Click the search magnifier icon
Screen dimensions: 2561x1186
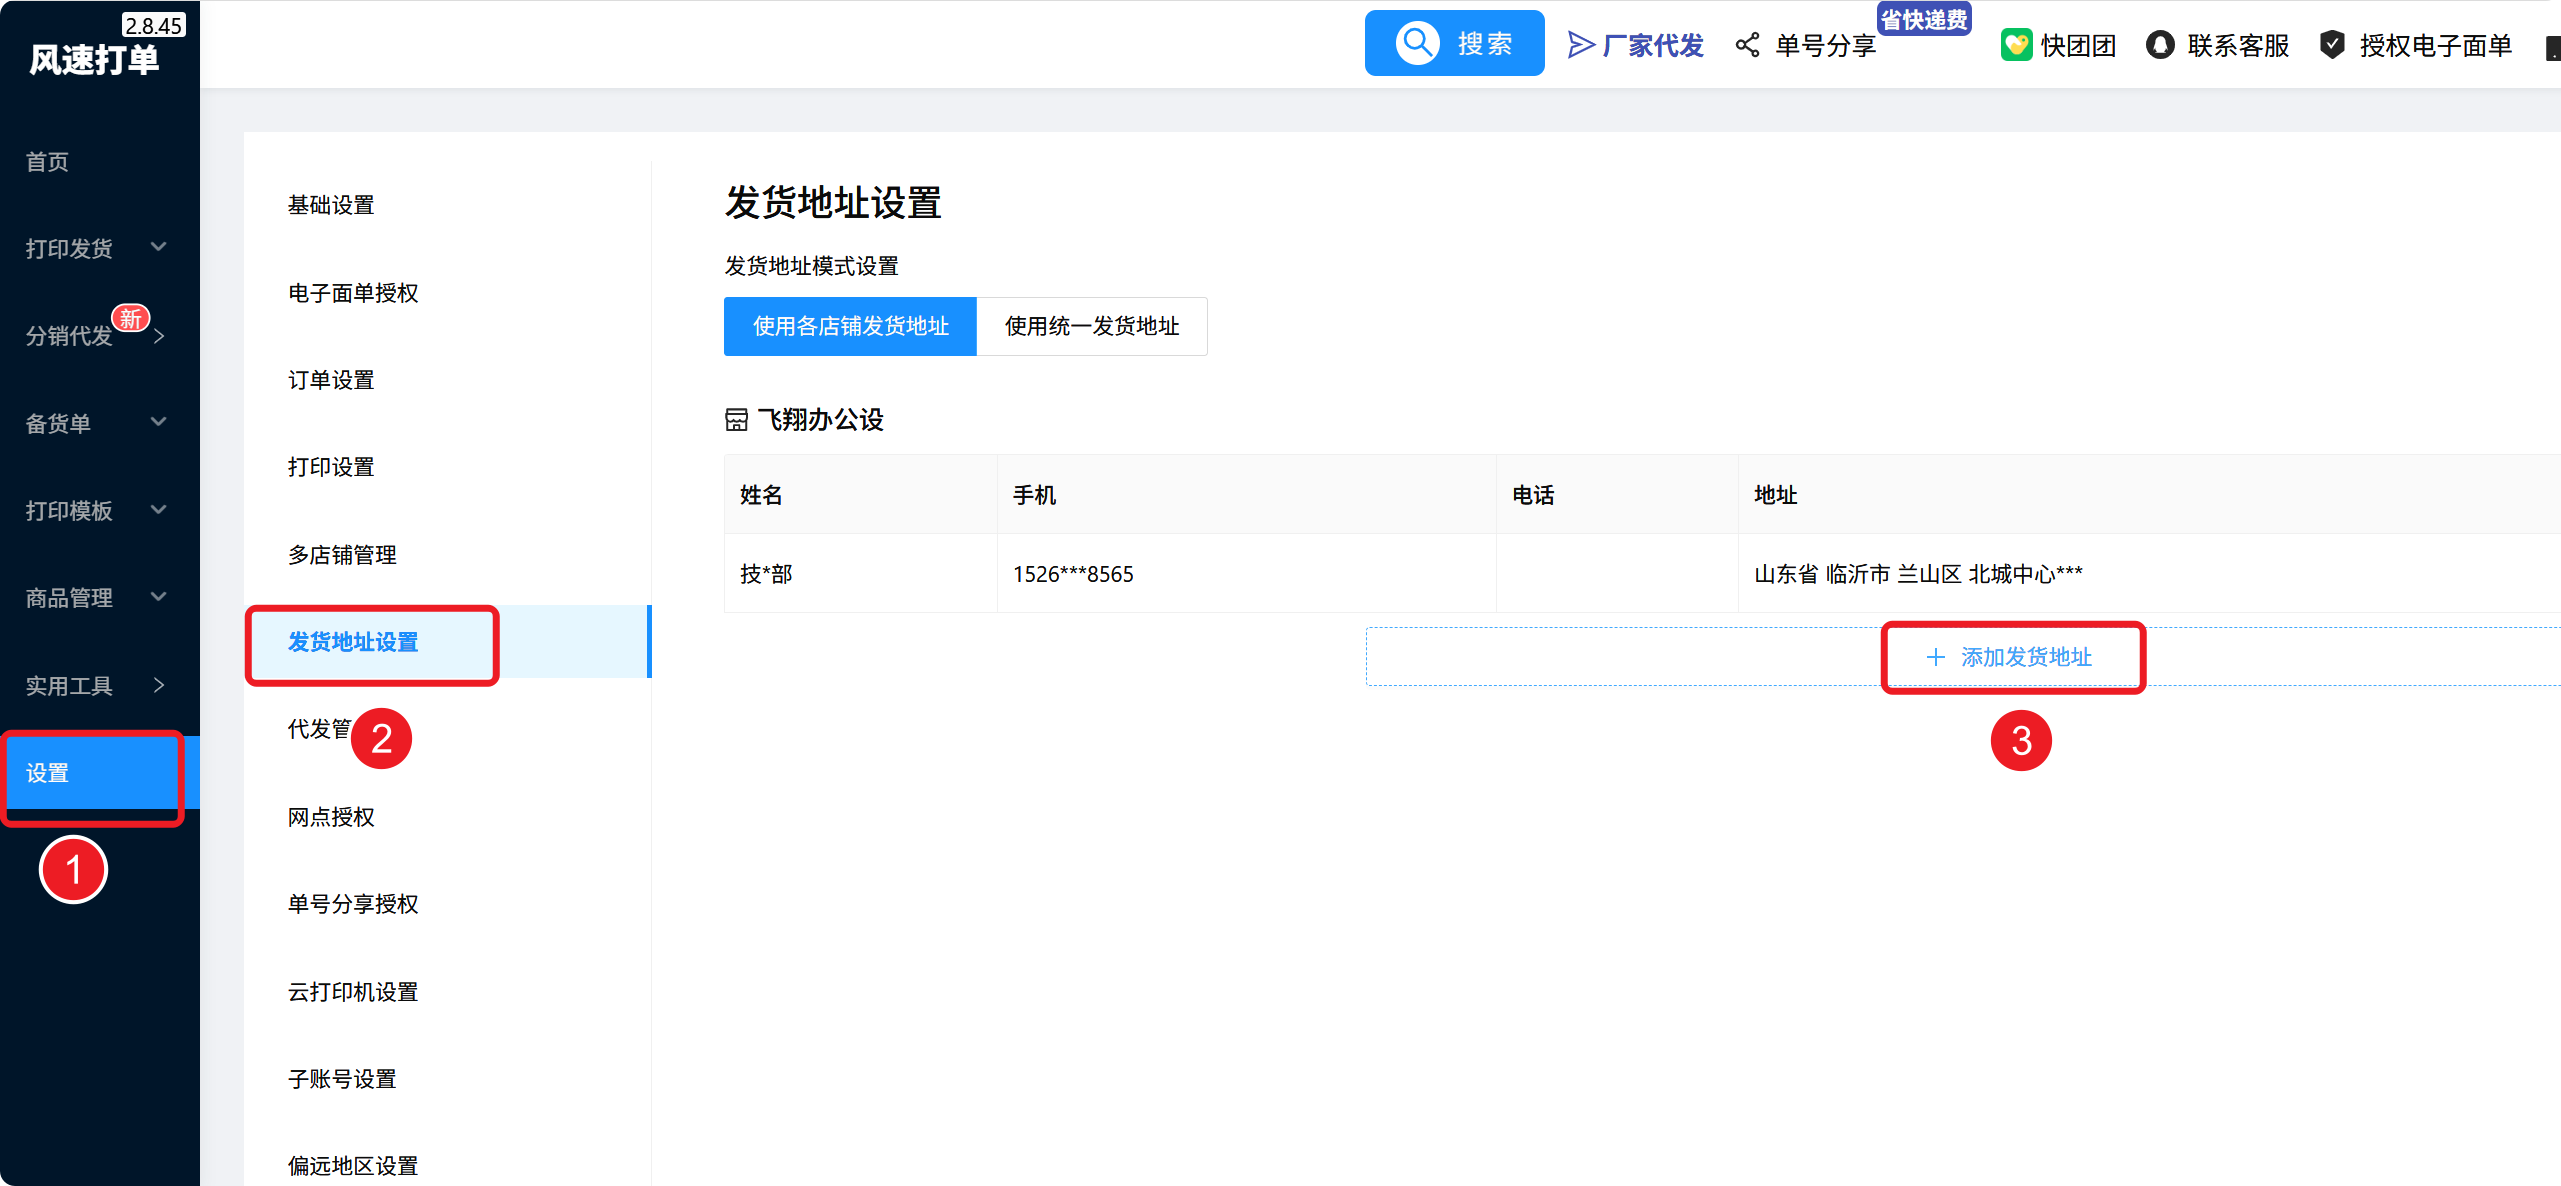pos(1417,43)
